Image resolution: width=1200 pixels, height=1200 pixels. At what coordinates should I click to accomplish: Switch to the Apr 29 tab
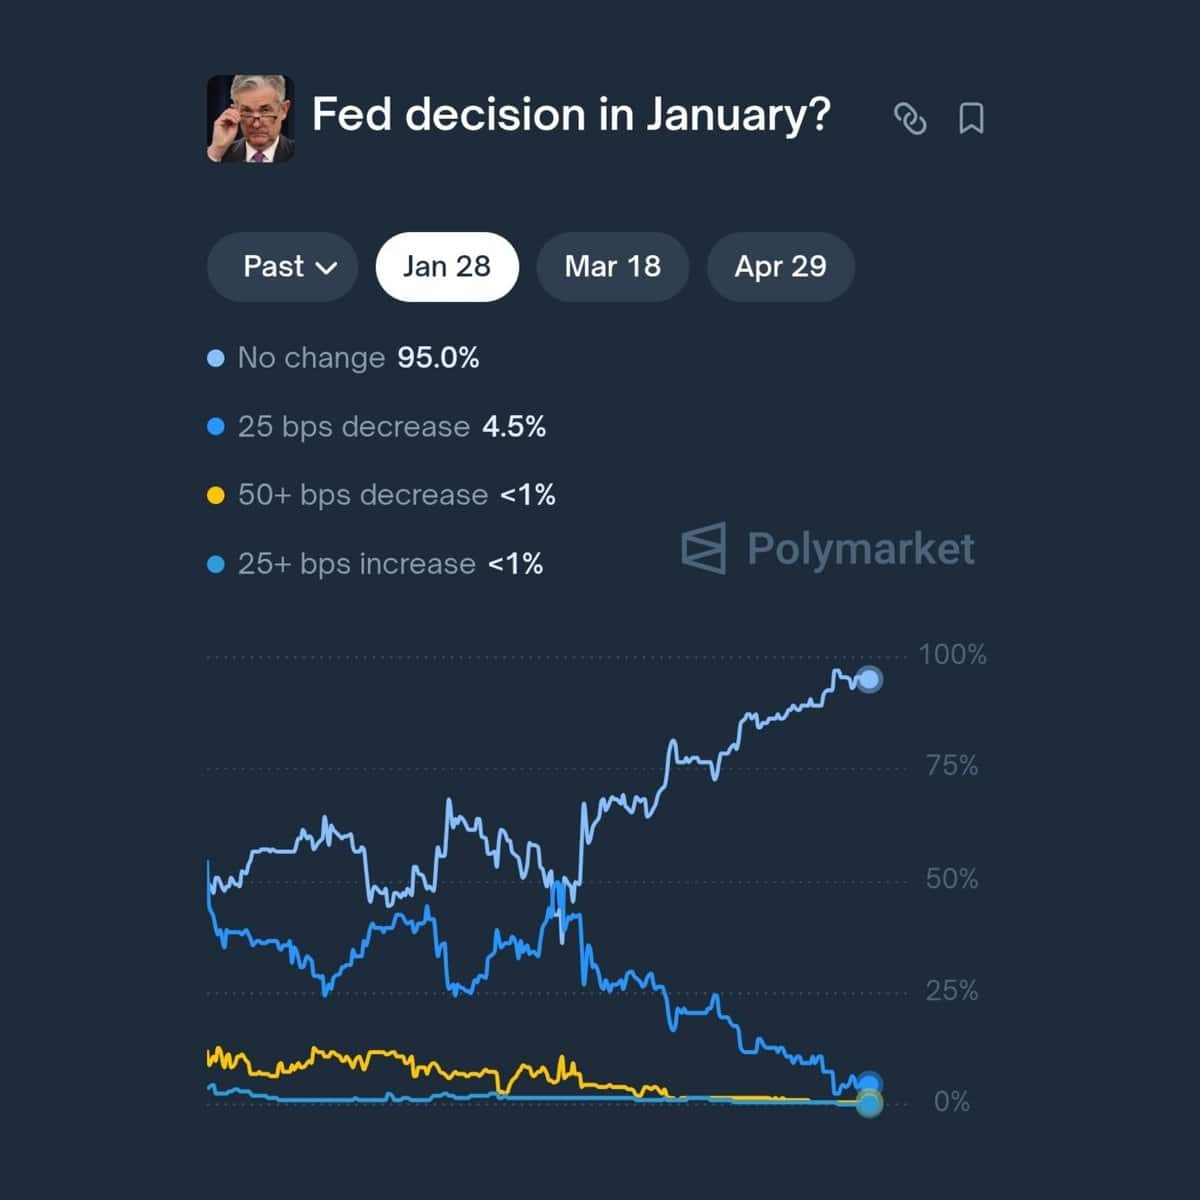780,267
